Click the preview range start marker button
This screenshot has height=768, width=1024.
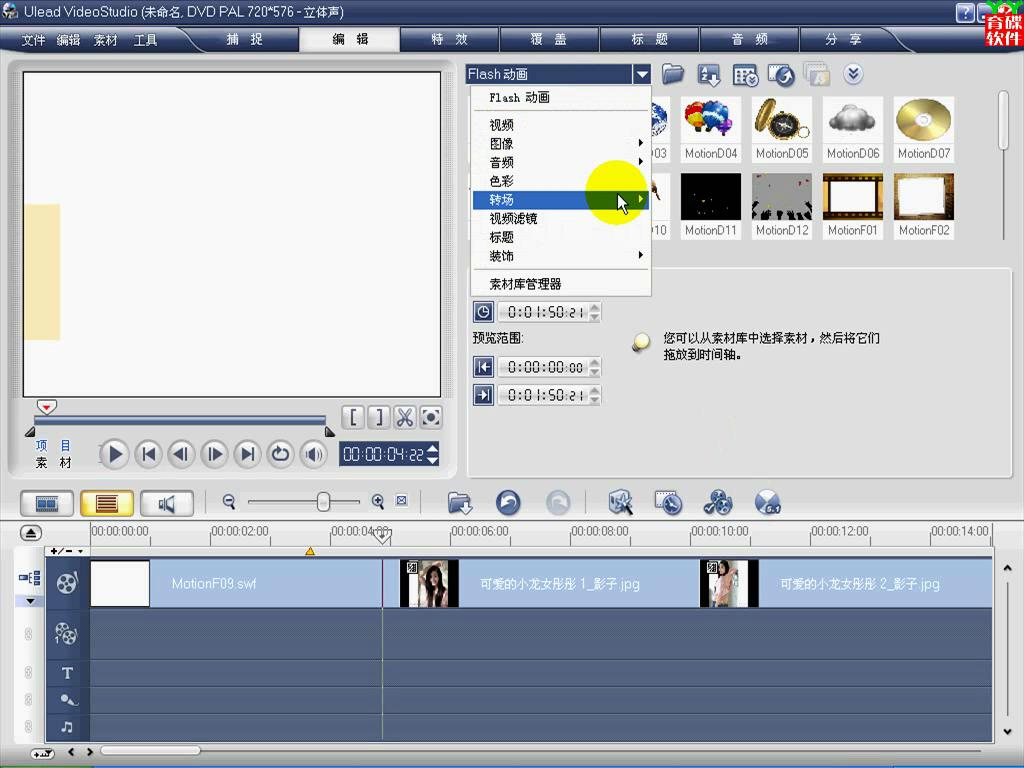[x=483, y=367]
